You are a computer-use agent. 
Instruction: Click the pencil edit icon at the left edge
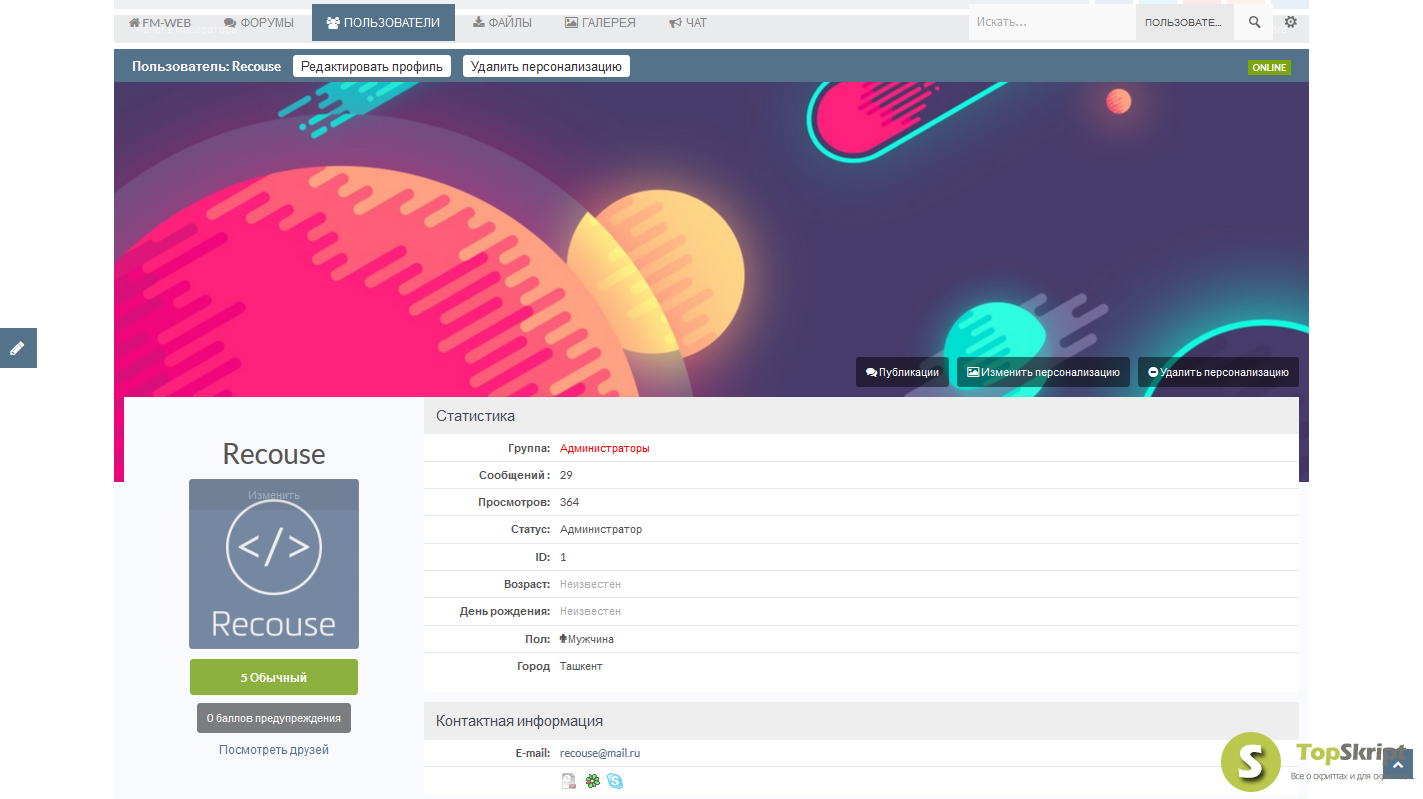17,348
